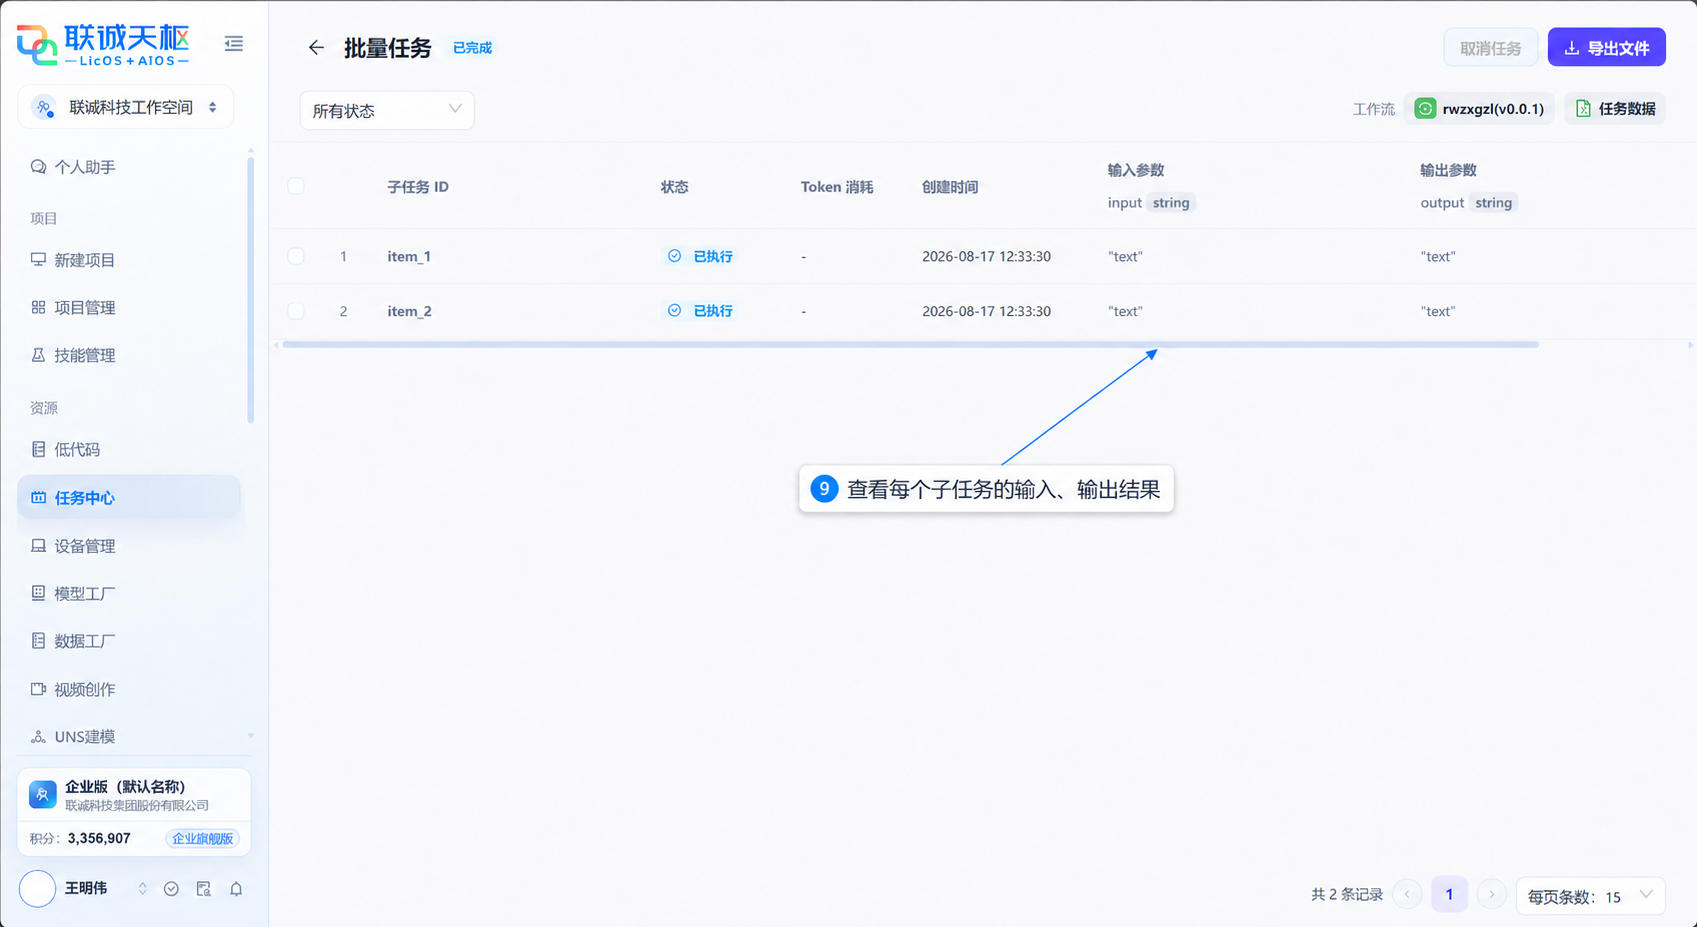Click the horizontal table scrollbar
Image resolution: width=1697 pixels, height=927 pixels.
(910, 344)
